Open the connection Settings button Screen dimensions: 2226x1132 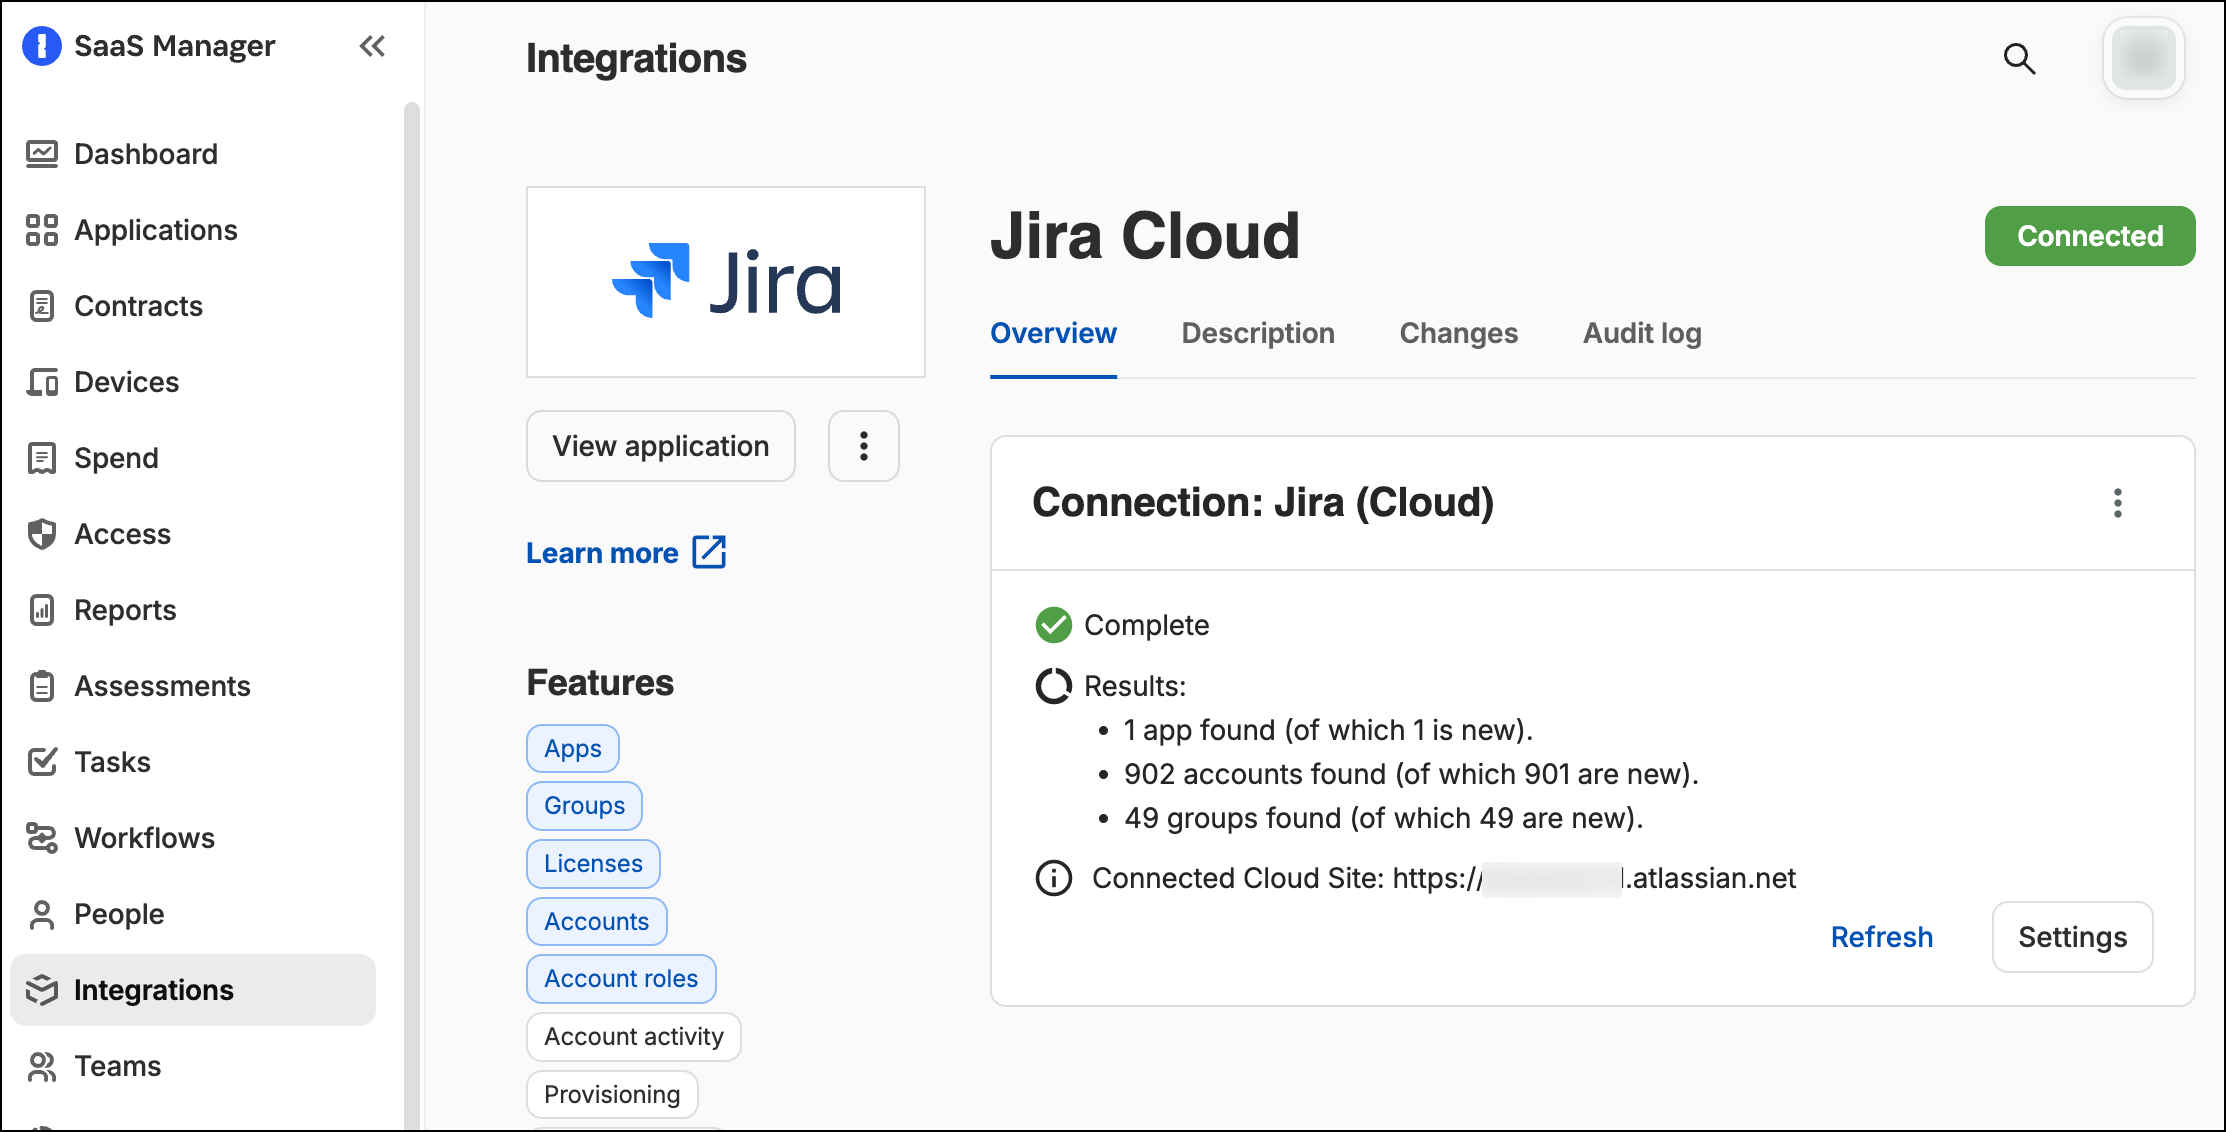(2072, 937)
